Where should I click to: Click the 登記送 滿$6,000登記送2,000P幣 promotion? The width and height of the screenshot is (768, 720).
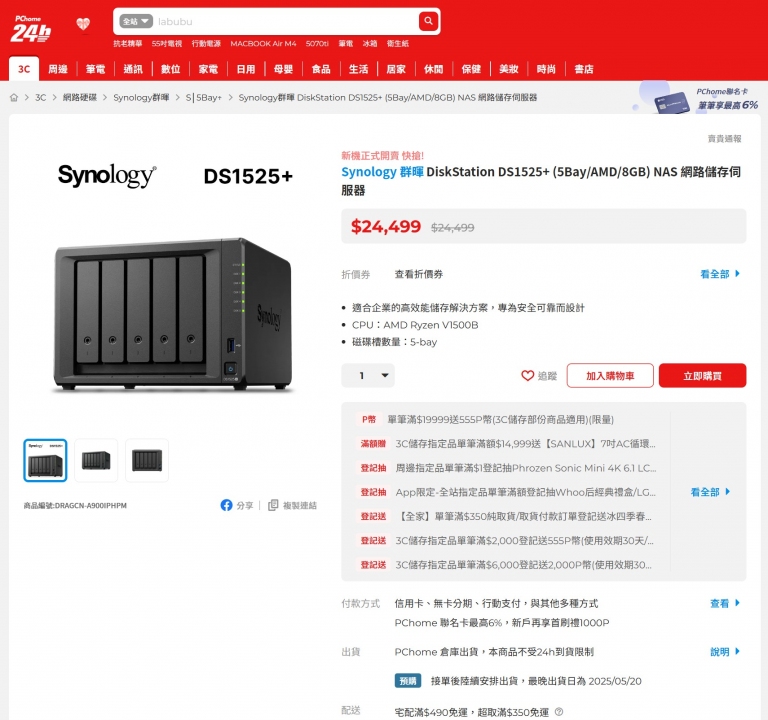pyautogui.click(x=506, y=565)
